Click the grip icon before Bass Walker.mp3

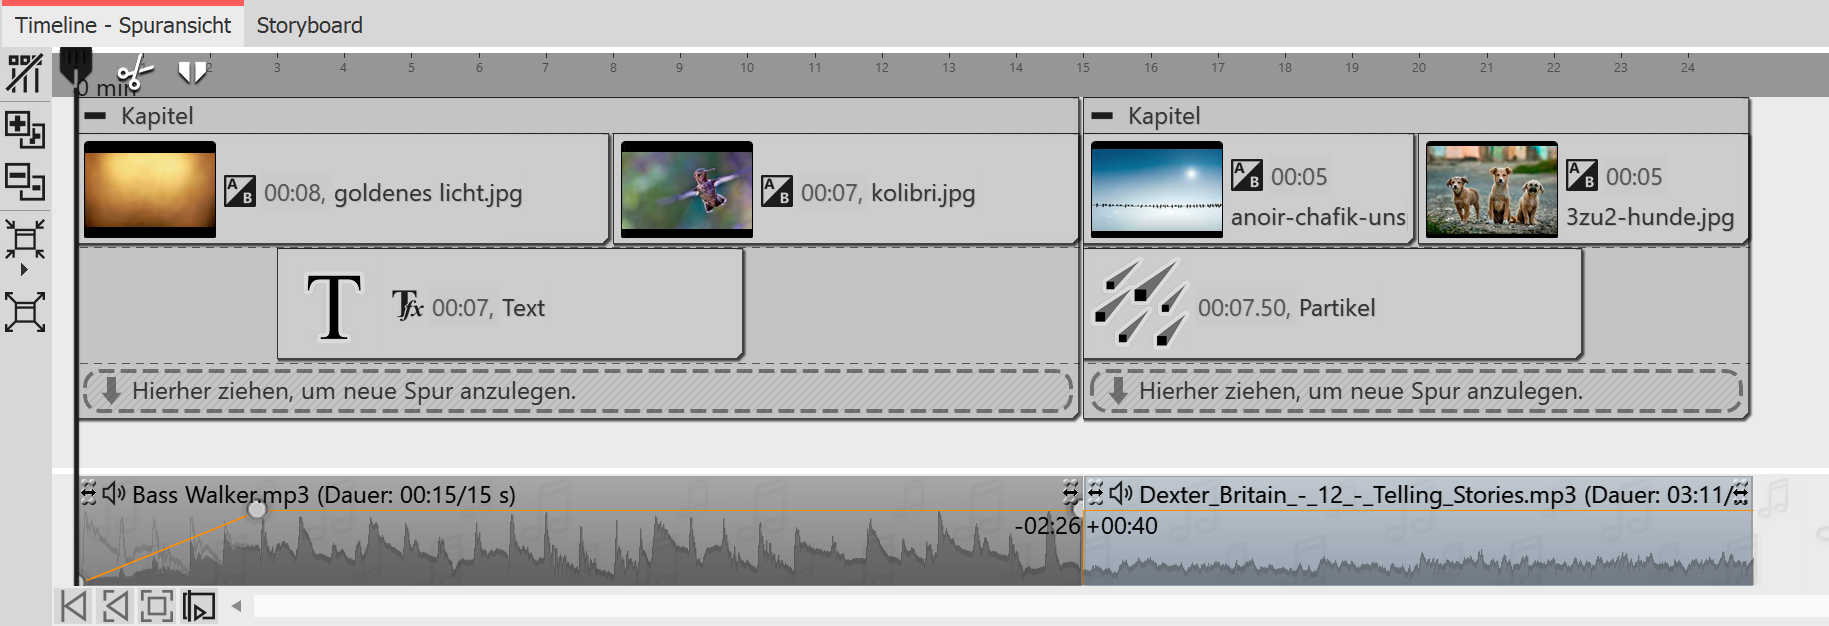(89, 493)
